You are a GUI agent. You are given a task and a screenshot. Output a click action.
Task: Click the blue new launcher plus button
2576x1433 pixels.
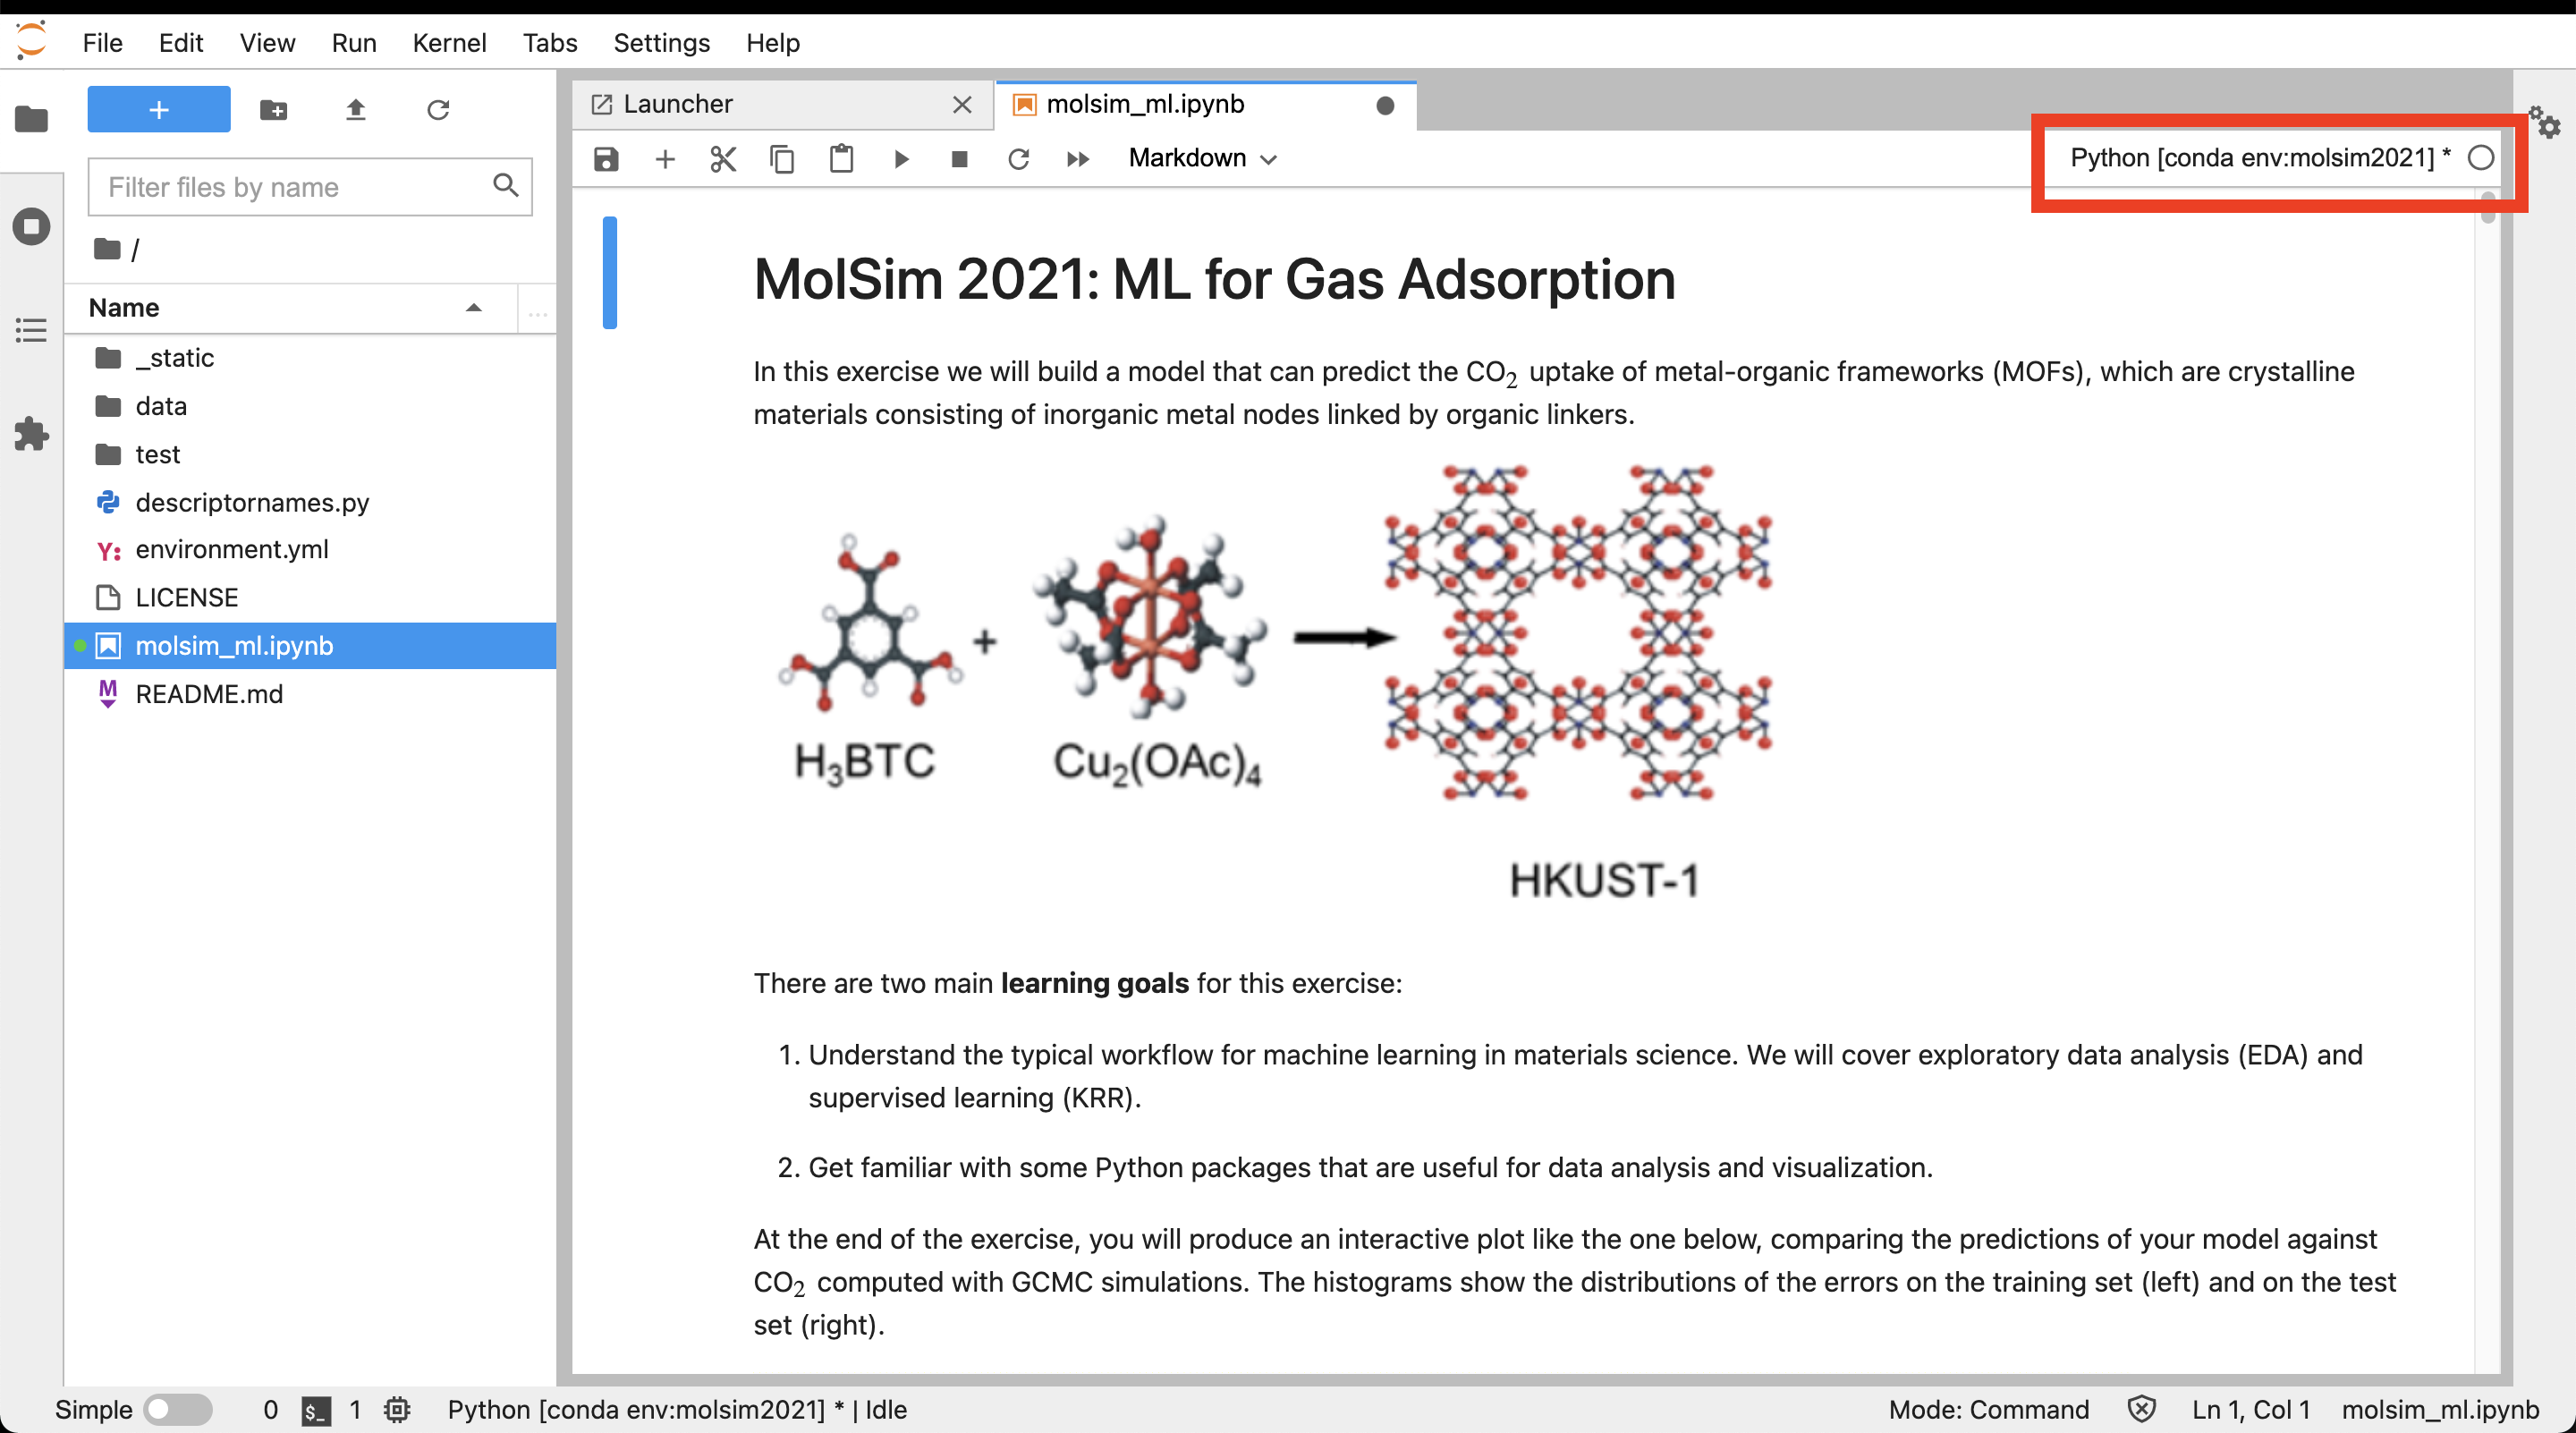(x=159, y=109)
